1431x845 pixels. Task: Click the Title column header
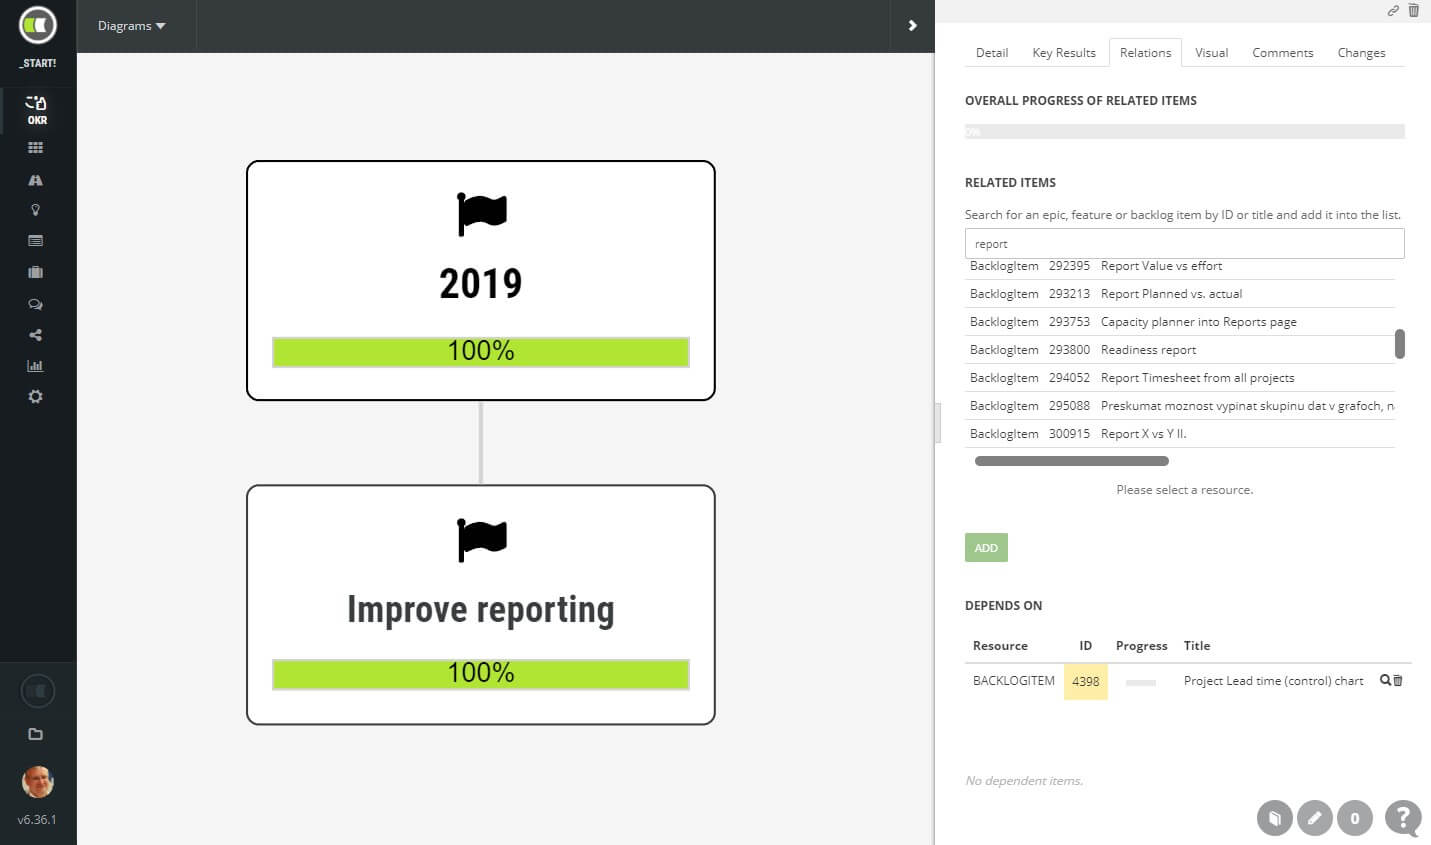pyautogui.click(x=1197, y=646)
